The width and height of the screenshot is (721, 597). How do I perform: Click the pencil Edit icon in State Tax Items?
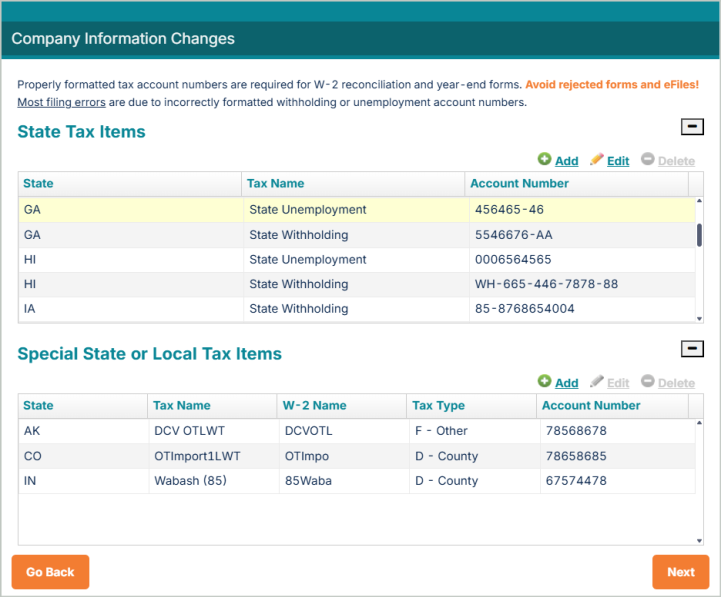(x=597, y=160)
